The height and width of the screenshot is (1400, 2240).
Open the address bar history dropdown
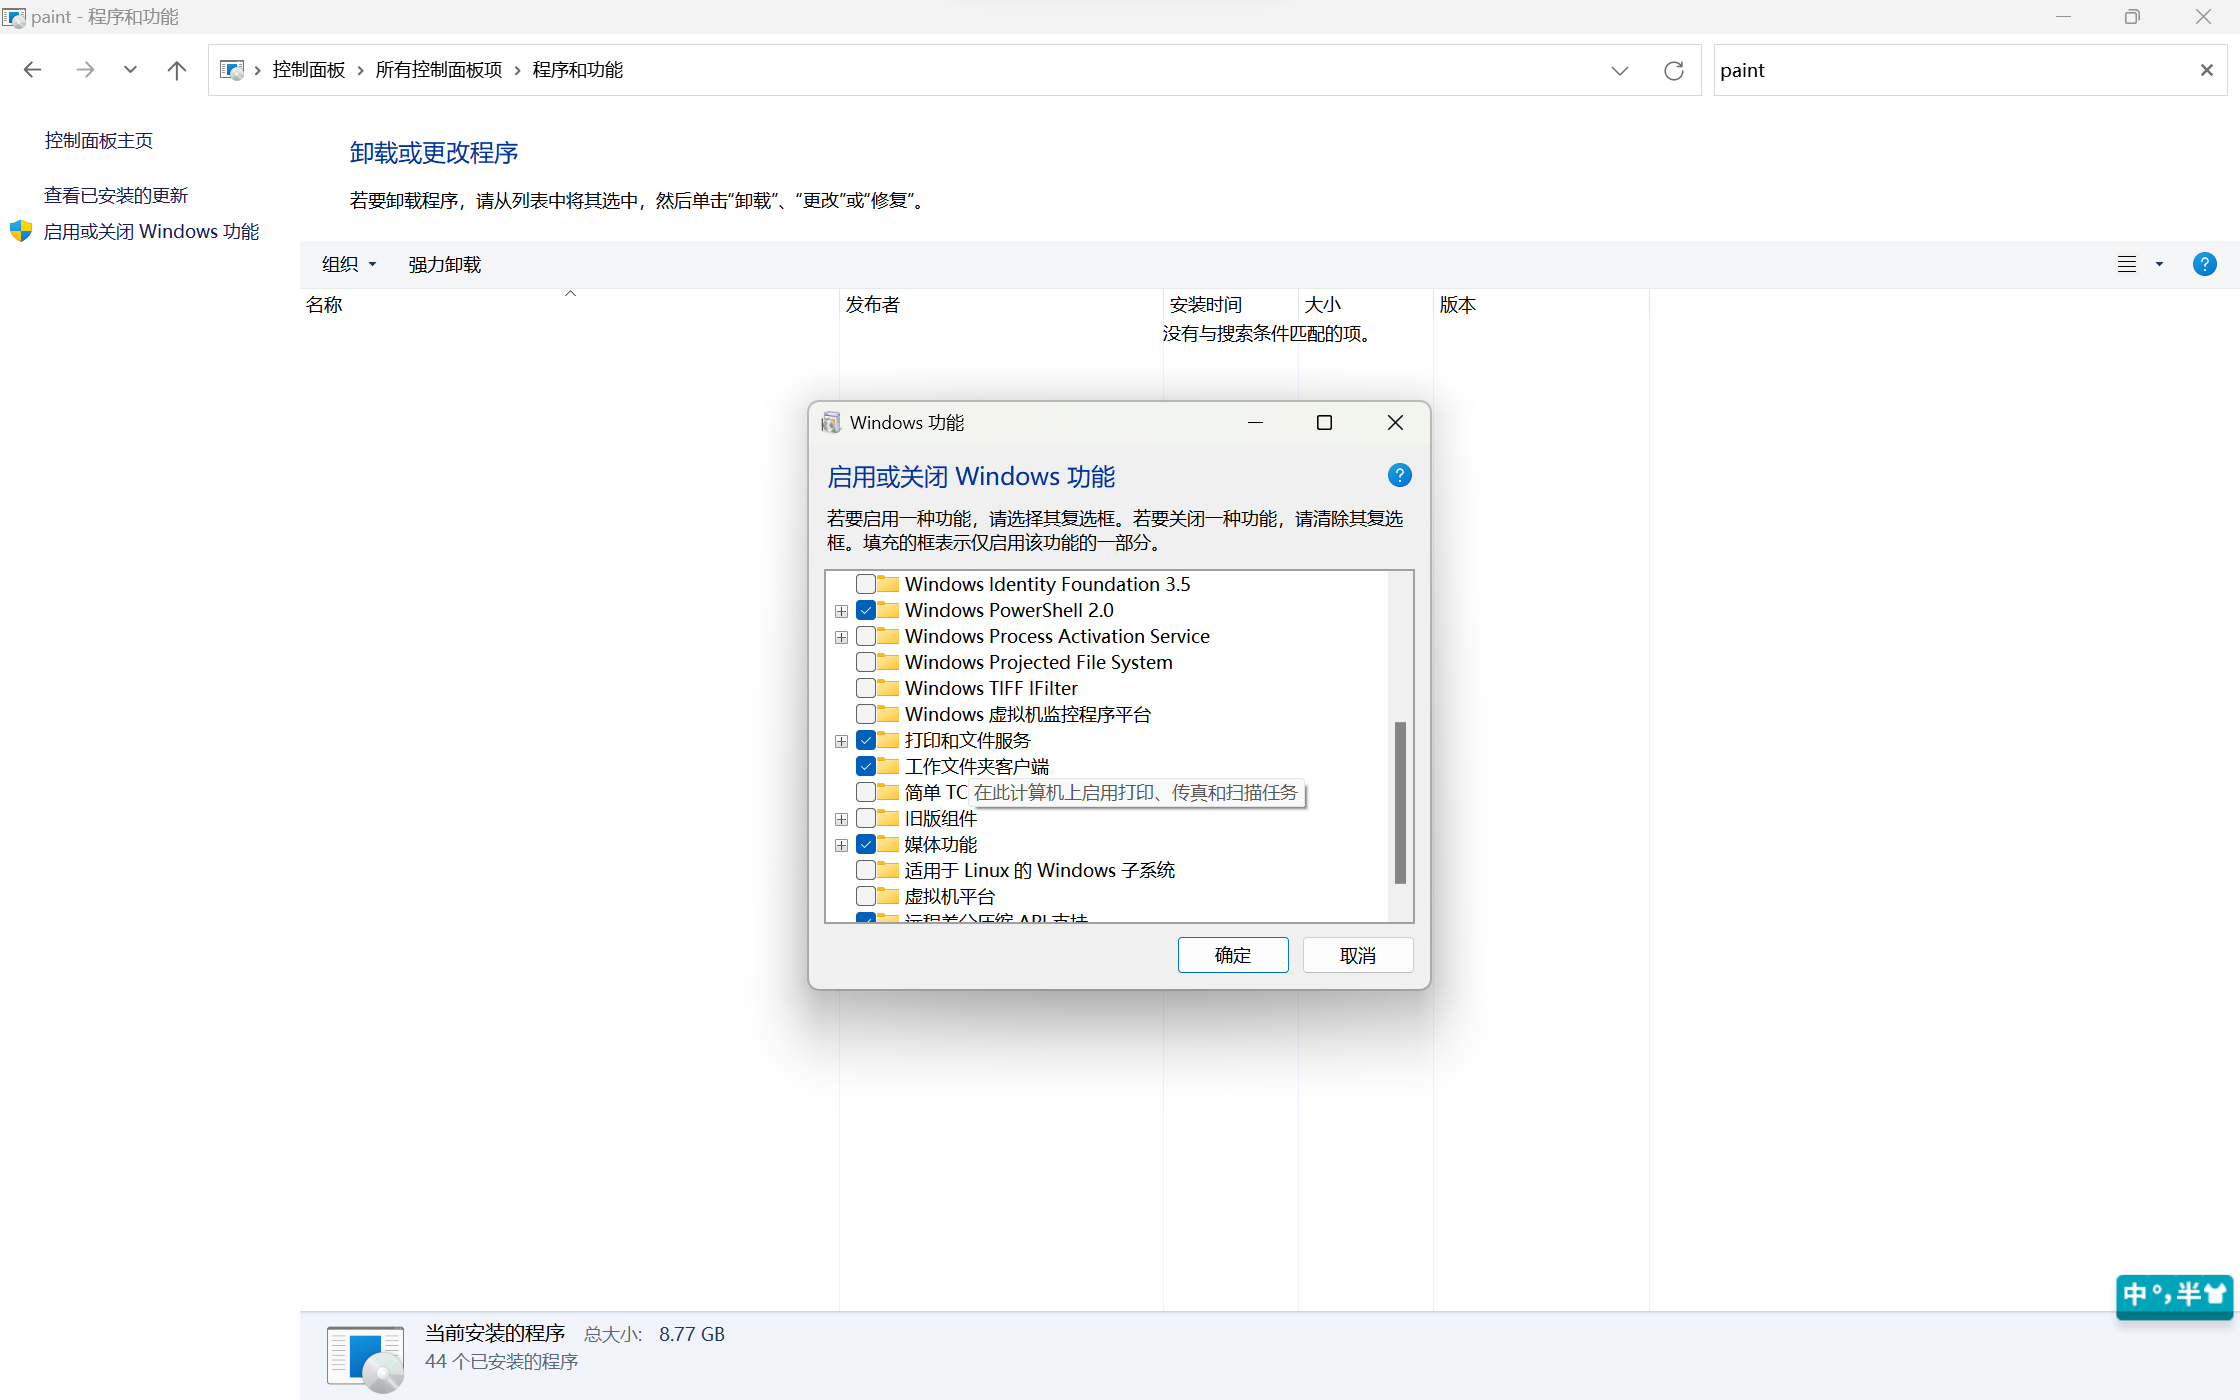point(1619,70)
